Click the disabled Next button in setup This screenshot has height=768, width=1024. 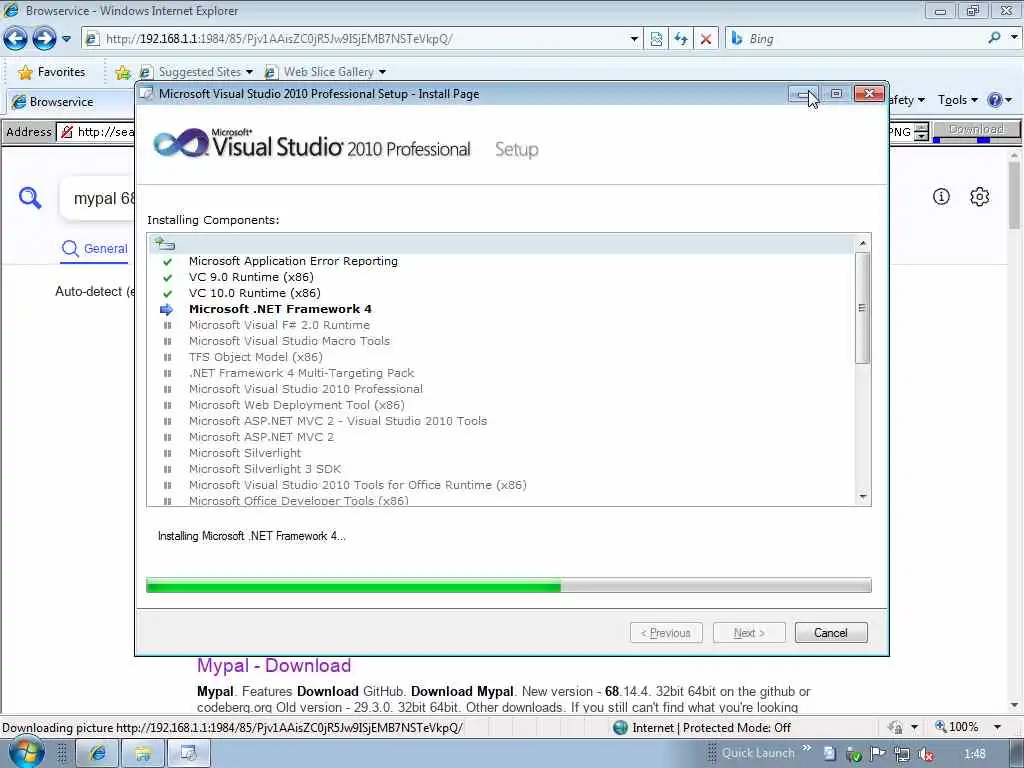pyautogui.click(x=749, y=632)
